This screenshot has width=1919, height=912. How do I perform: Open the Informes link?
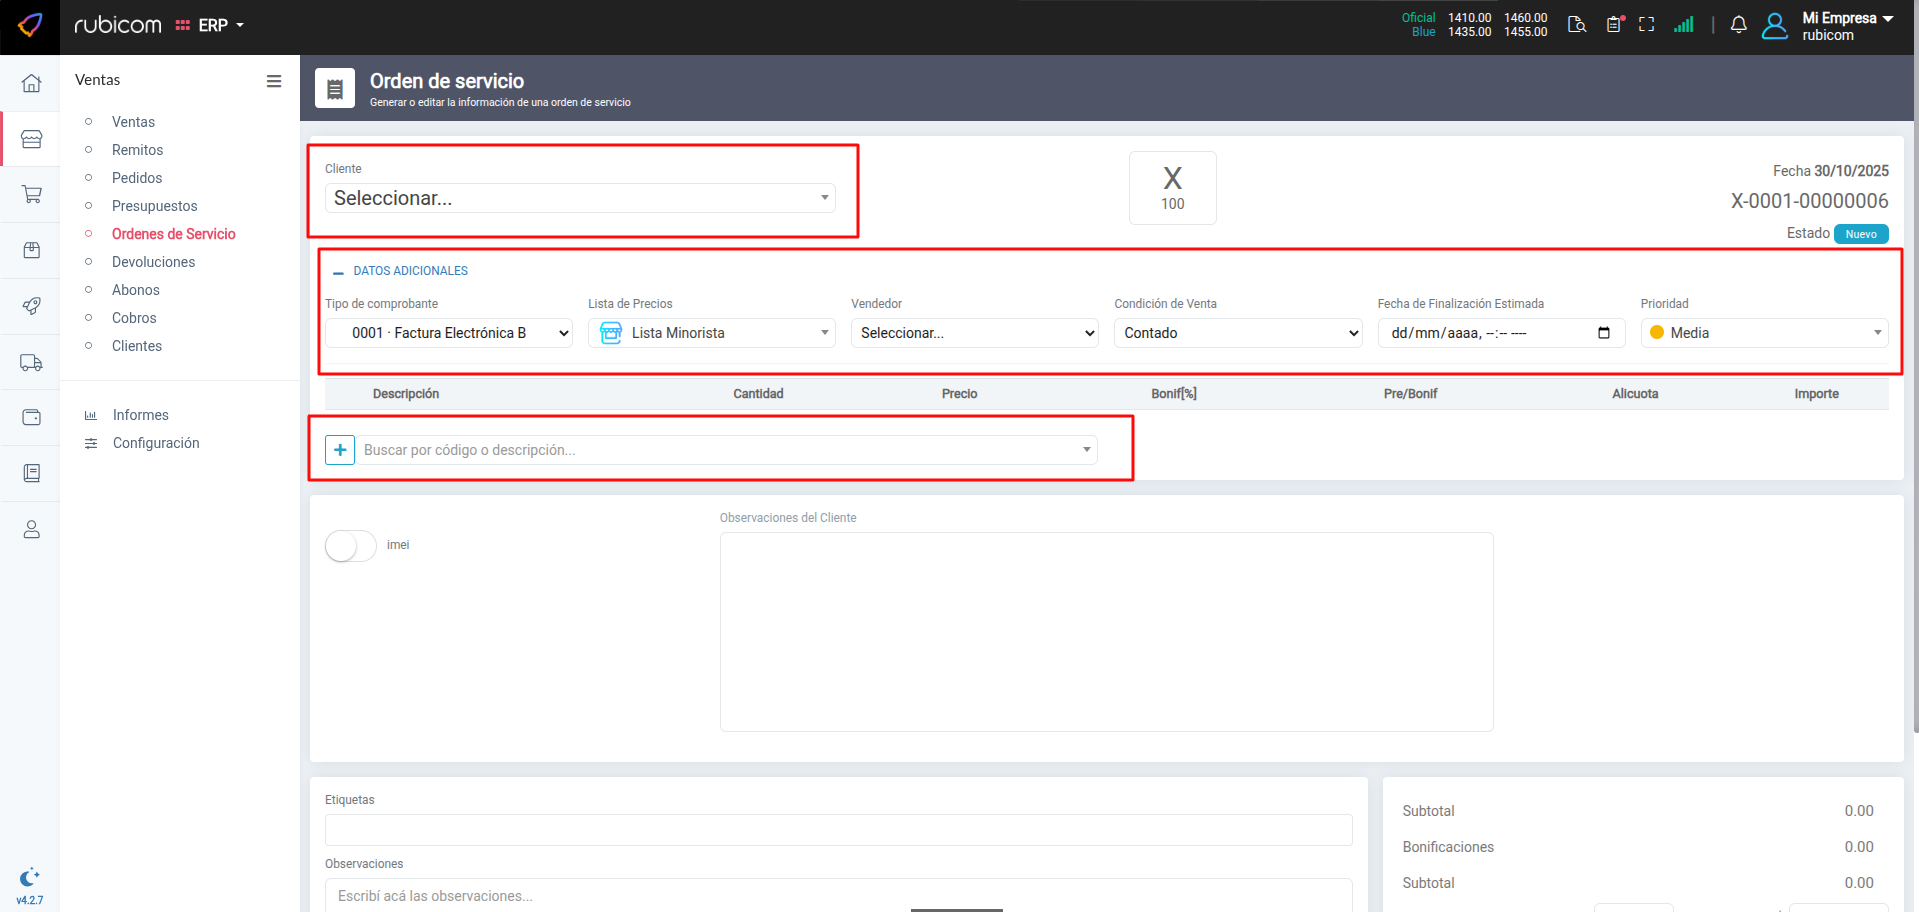click(x=140, y=415)
